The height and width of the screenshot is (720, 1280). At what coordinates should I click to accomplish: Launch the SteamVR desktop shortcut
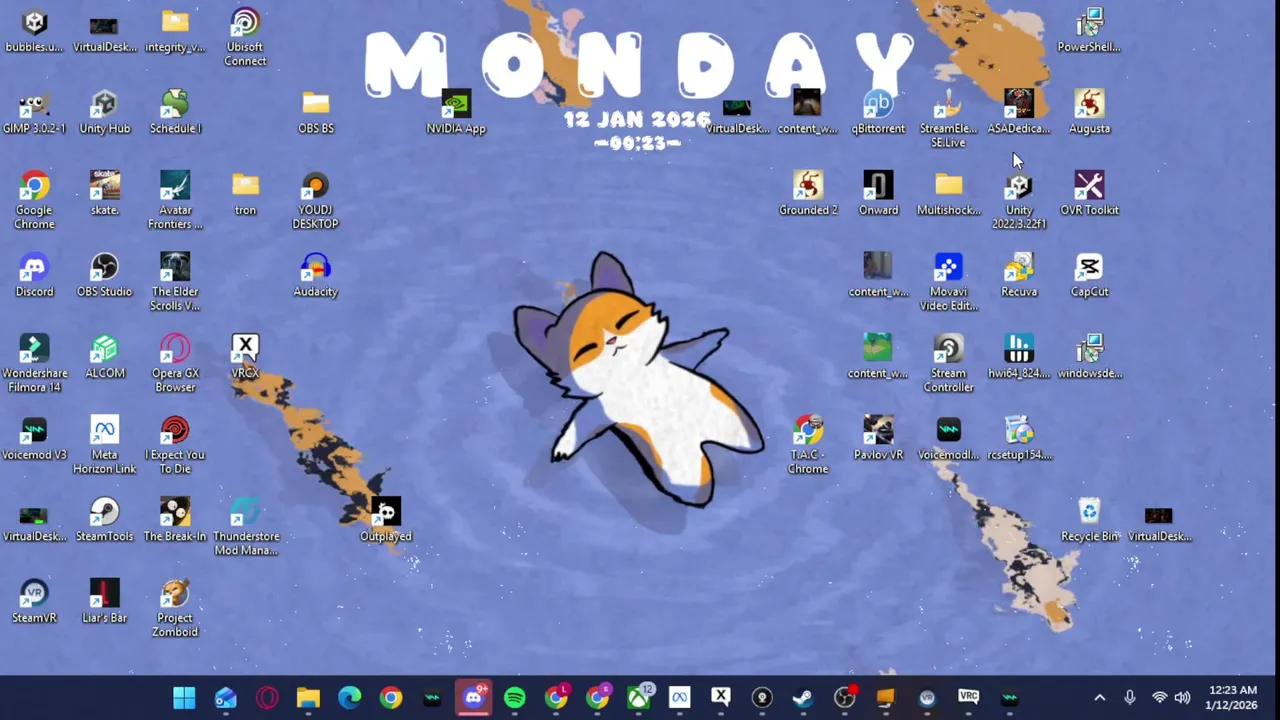[34, 601]
